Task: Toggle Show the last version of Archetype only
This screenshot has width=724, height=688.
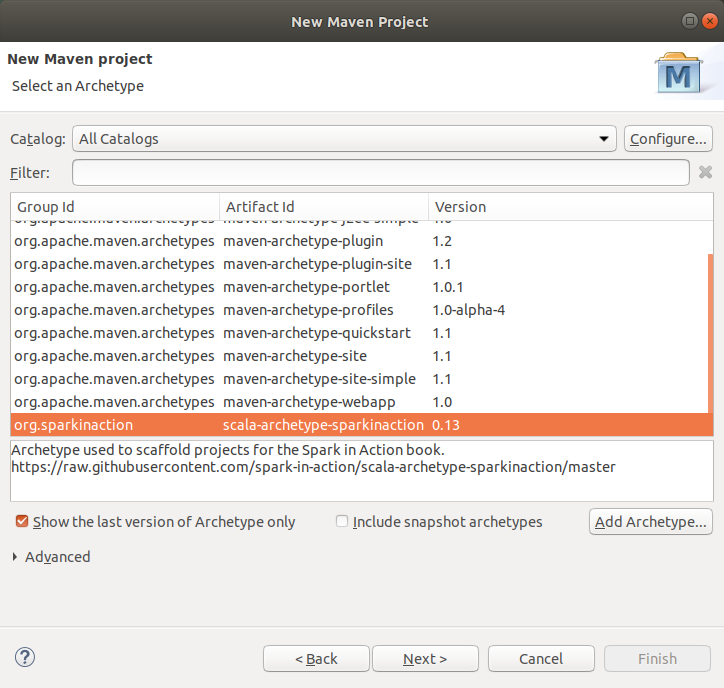Action: tap(22, 522)
